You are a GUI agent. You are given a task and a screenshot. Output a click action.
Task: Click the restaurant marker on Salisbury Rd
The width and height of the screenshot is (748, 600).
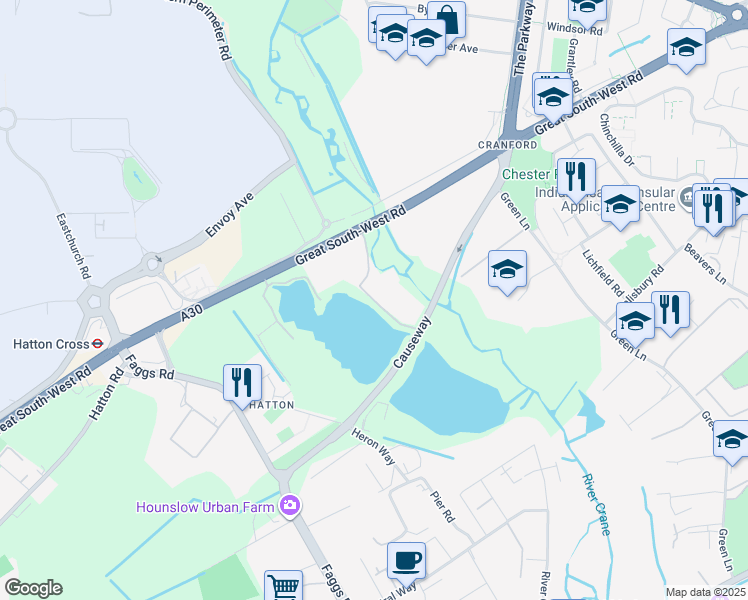pyautogui.click(x=670, y=310)
